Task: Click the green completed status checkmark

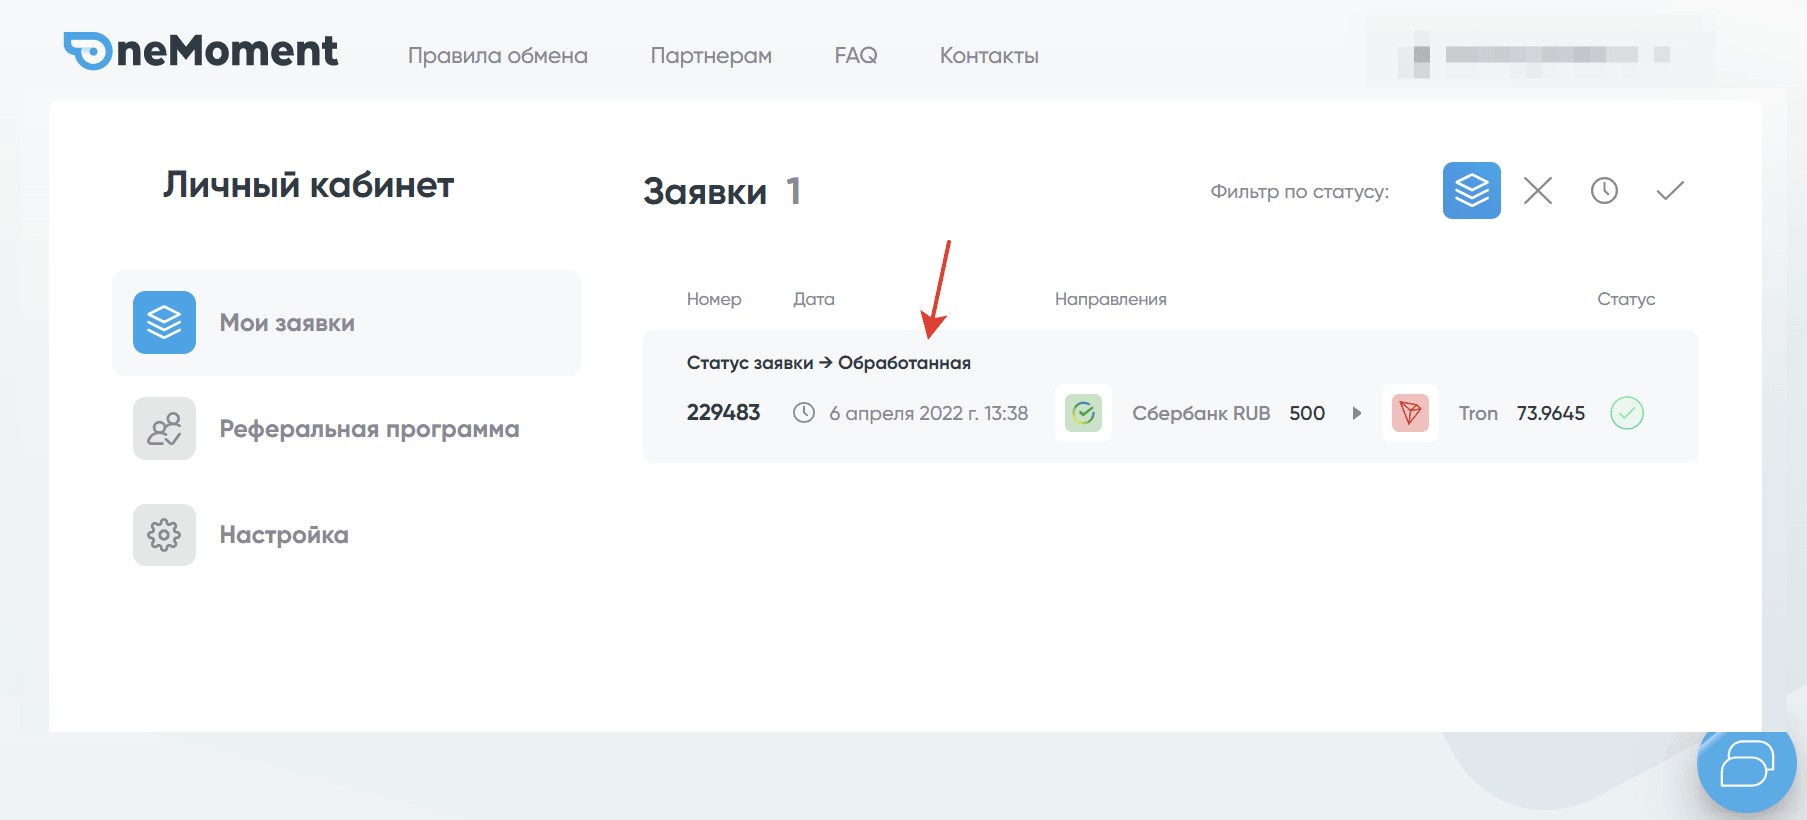Action: coord(1627,413)
